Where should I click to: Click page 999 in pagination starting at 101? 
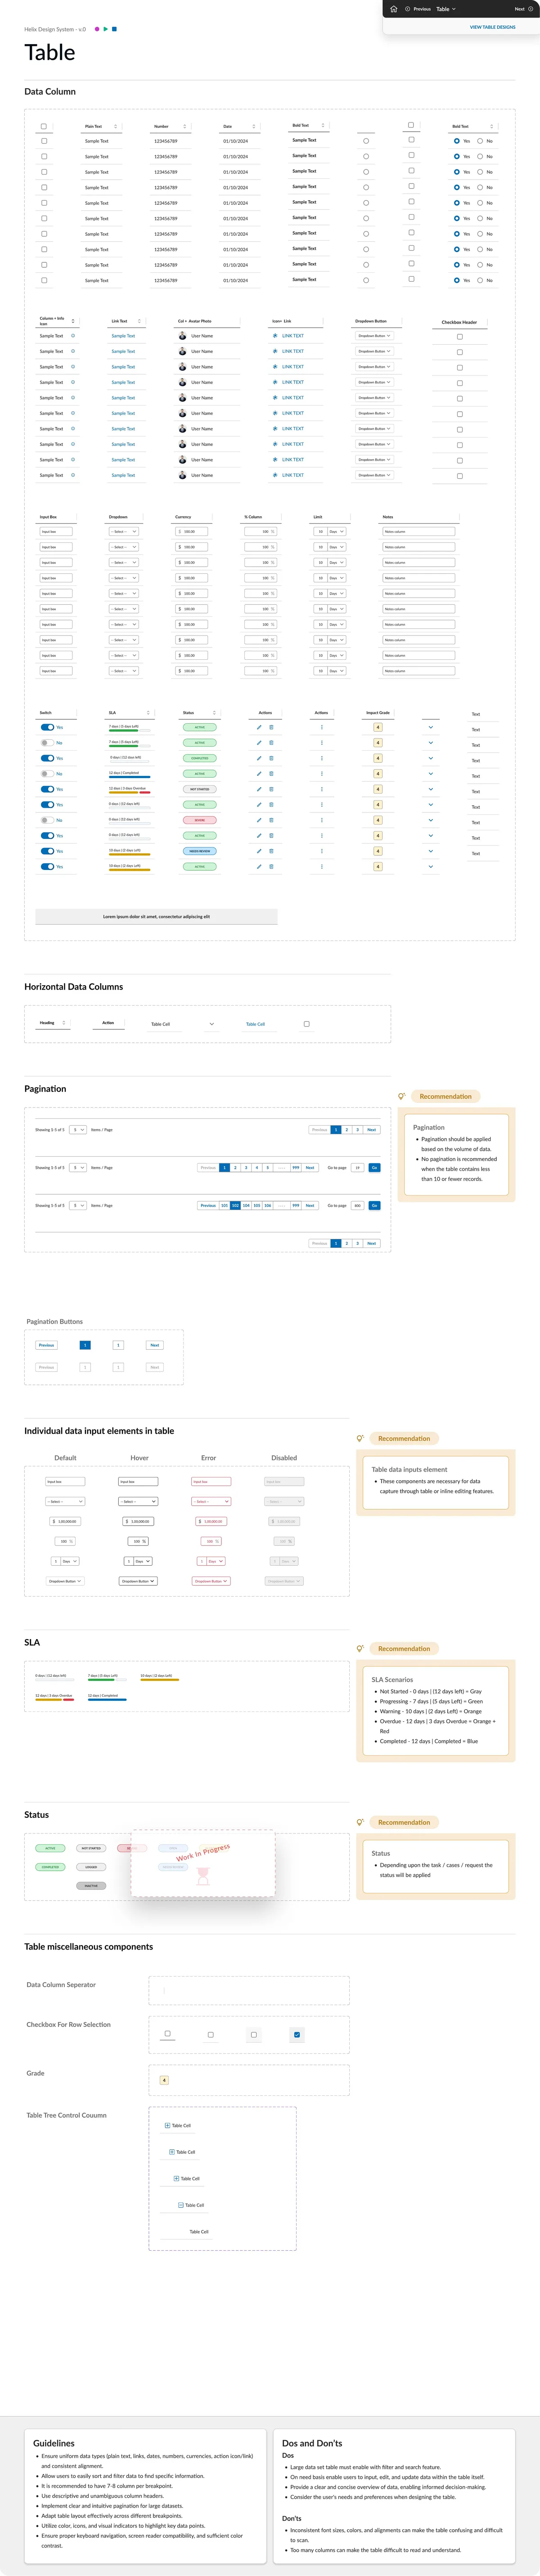(x=296, y=1205)
